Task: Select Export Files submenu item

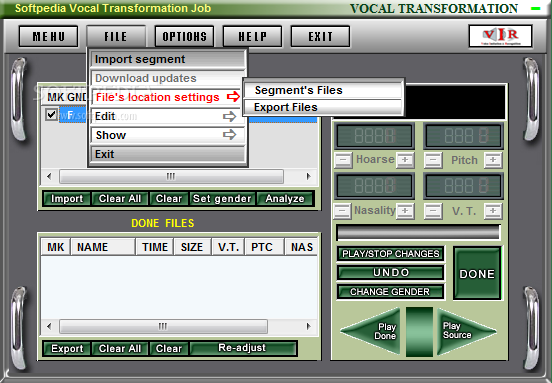Action: pos(323,107)
